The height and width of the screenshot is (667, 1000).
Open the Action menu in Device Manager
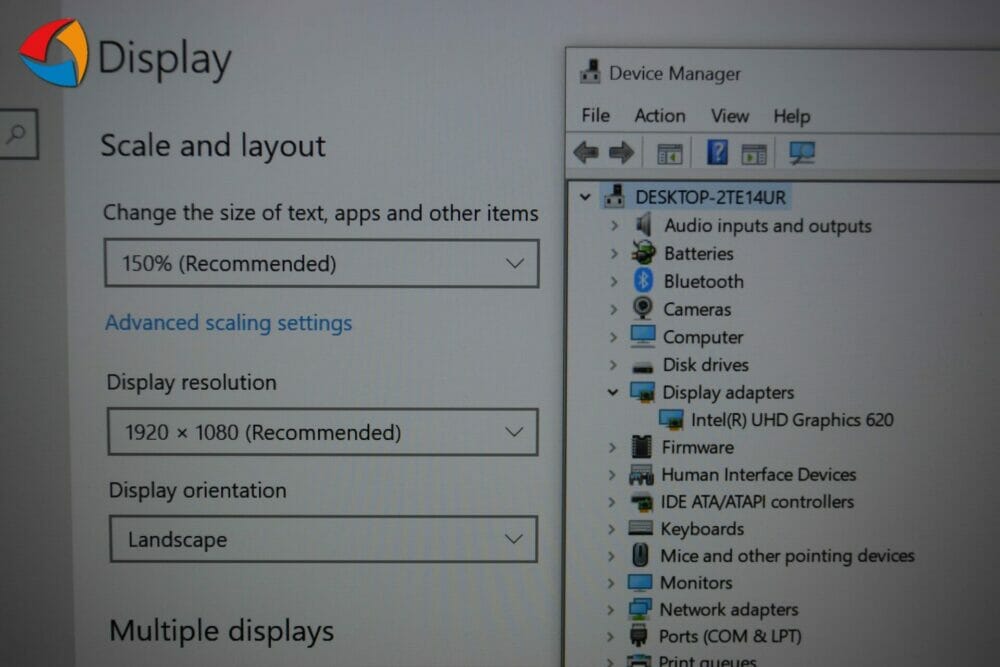(659, 116)
